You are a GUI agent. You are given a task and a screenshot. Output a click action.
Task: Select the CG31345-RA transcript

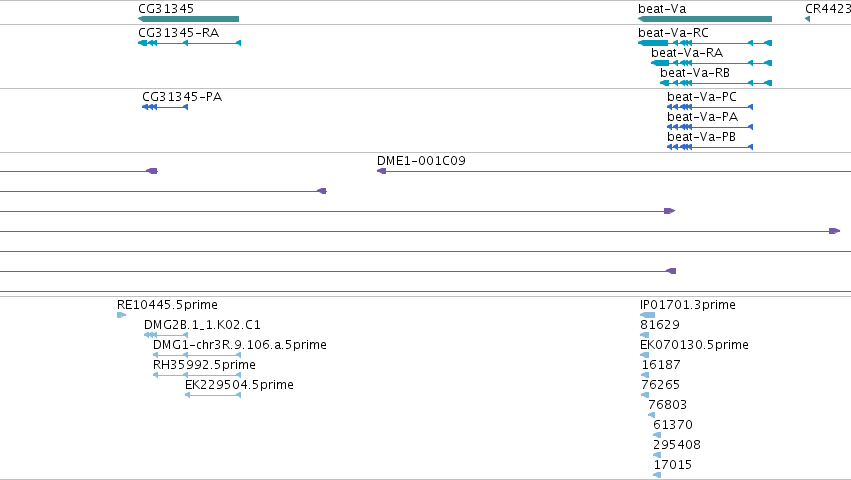click(x=189, y=43)
